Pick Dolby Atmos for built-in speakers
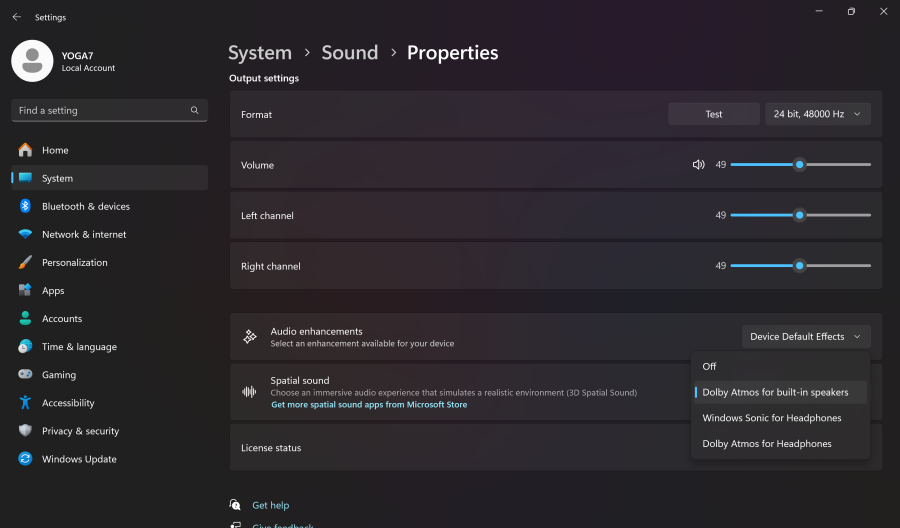This screenshot has height=528, width=900. (x=775, y=392)
